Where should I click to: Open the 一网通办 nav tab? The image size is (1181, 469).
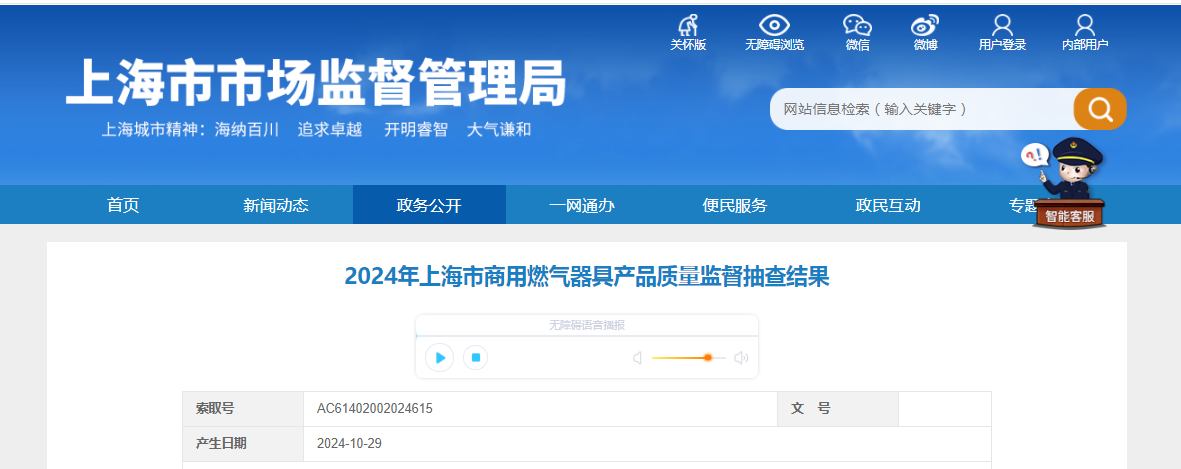[581, 205]
